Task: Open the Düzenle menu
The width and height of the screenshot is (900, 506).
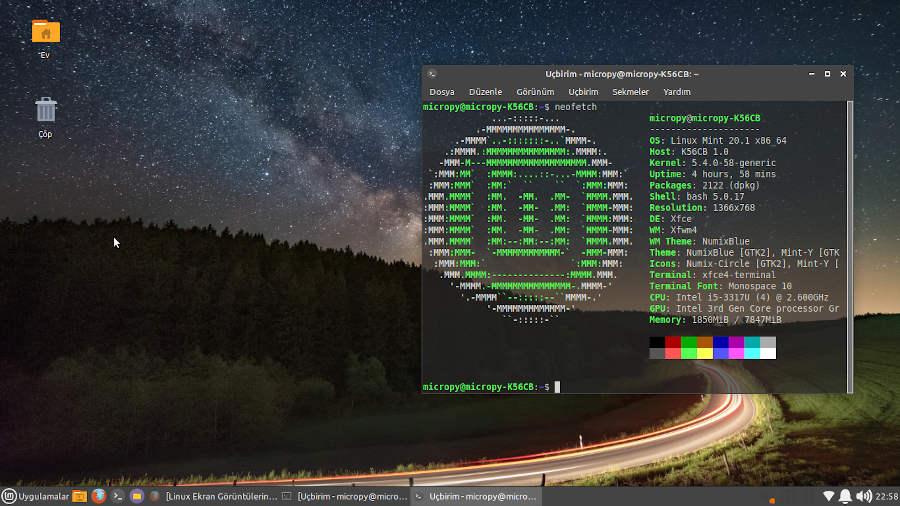Action: [485, 92]
